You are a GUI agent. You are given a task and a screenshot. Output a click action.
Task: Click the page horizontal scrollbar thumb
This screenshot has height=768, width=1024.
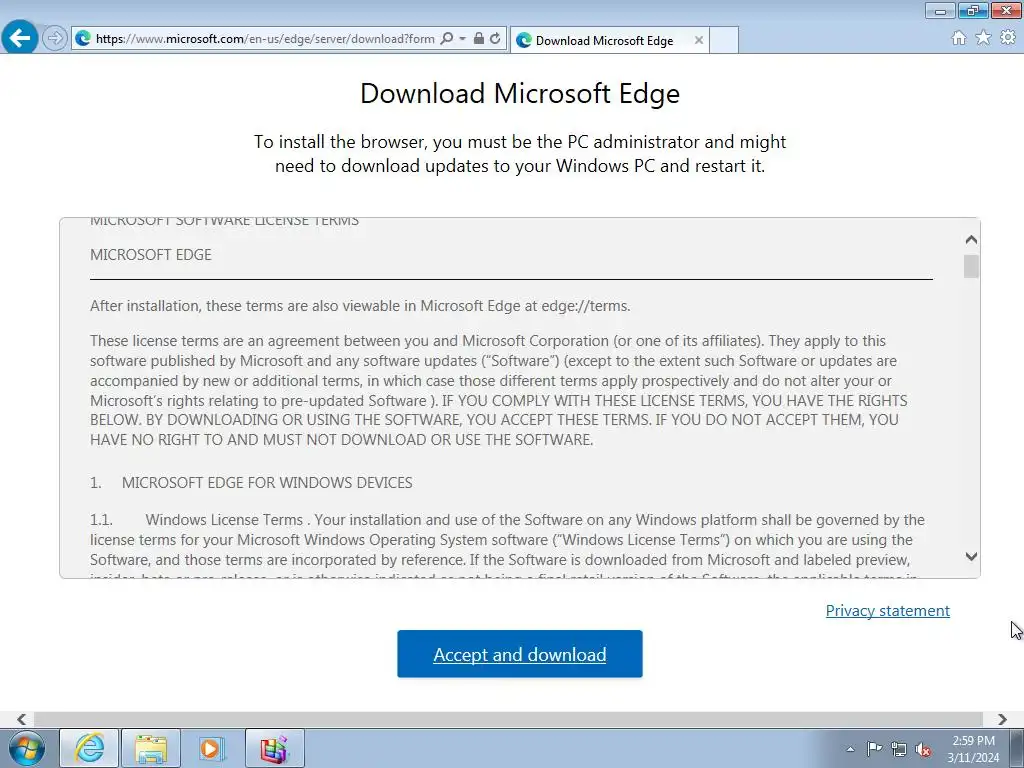pyautogui.click(x=508, y=719)
